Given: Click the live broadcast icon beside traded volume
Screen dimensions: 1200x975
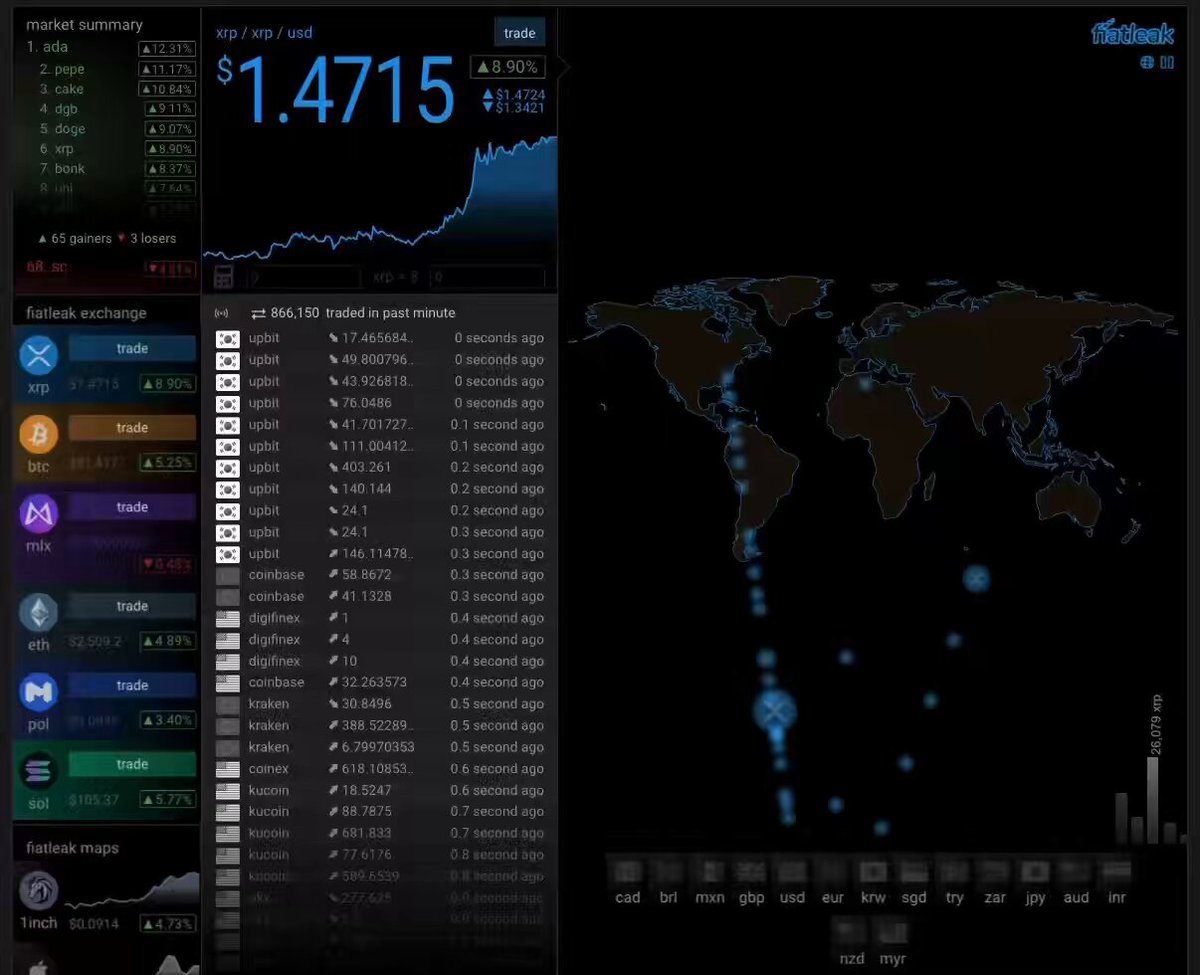Looking at the screenshot, I should tap(222, 313).
